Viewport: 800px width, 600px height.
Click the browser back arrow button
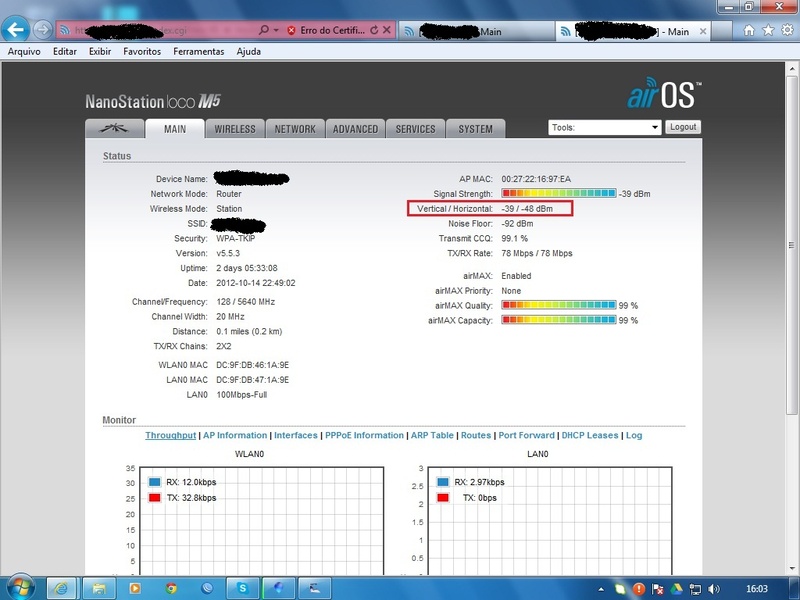[x=15, y=30]
